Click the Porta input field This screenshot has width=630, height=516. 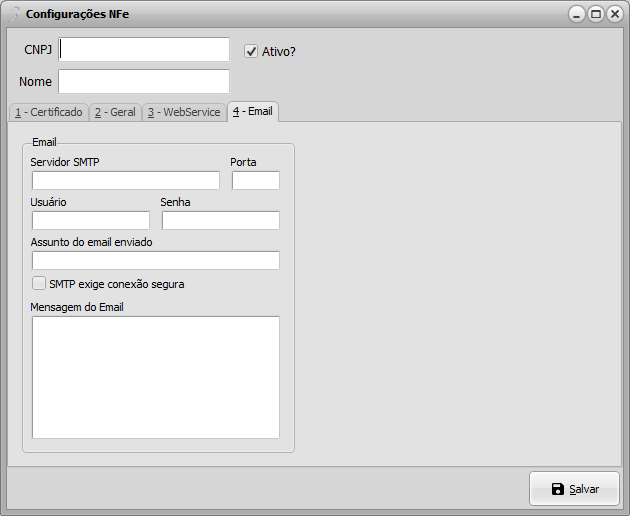coord(256,180)
